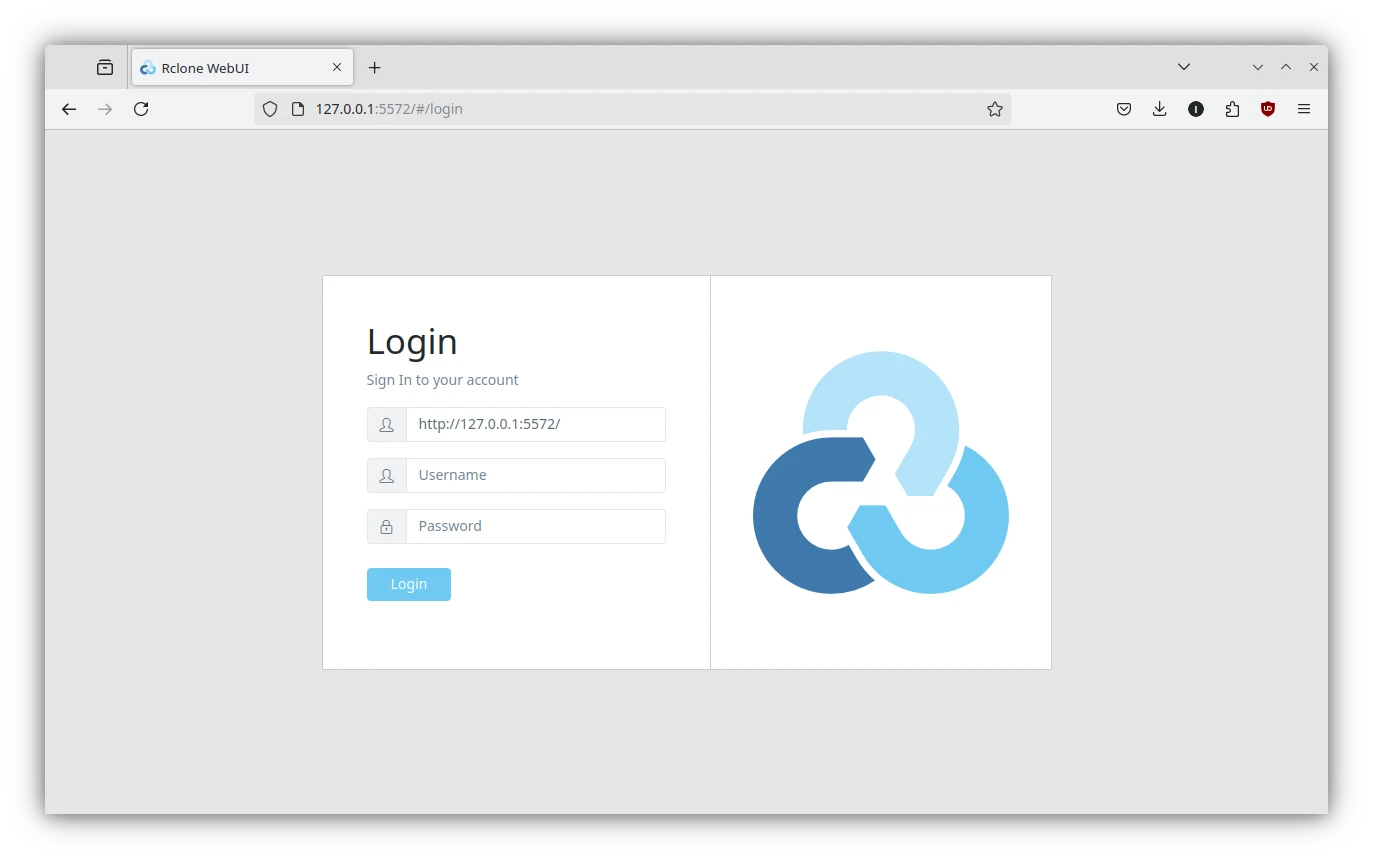Open the Extensions puzzle menu
The height and width of the screenshot is (859, 1373).
tap(1232, 109)
